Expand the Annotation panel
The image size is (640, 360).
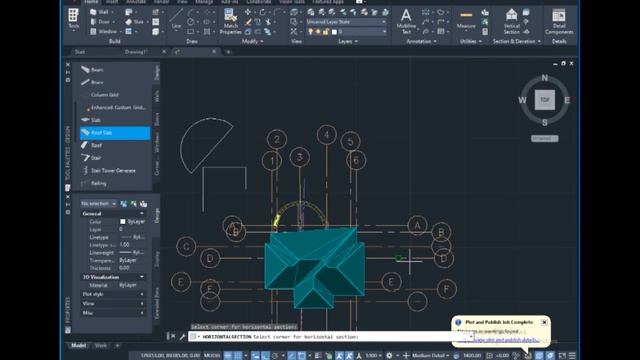click(x=421, y=41)
